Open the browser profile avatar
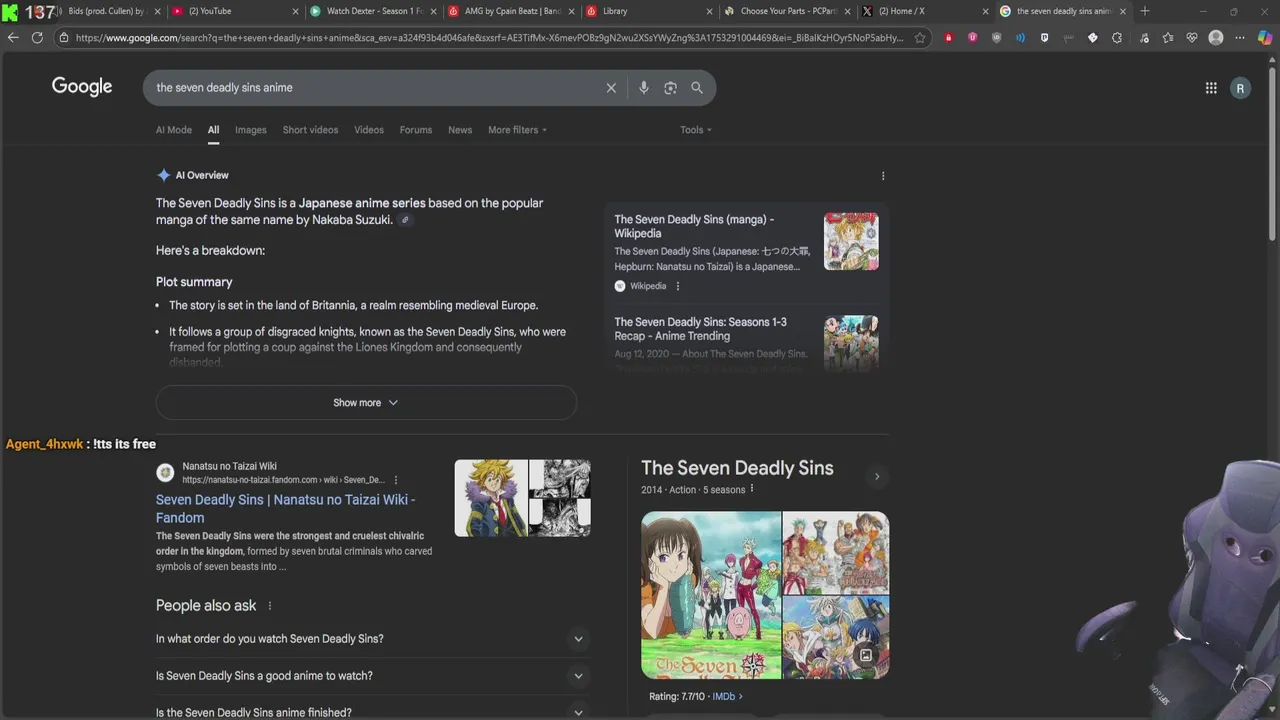This screenshot has width=1280, height=720. (1216, 38)
